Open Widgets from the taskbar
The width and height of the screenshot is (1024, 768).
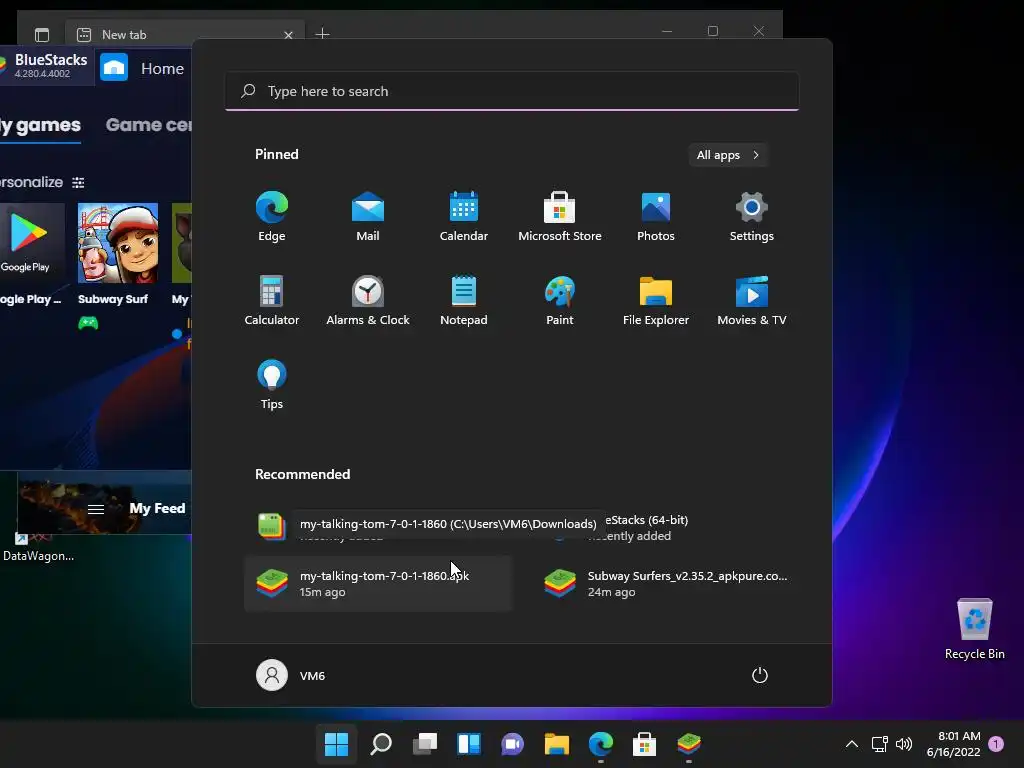click(x=469, y=744)
